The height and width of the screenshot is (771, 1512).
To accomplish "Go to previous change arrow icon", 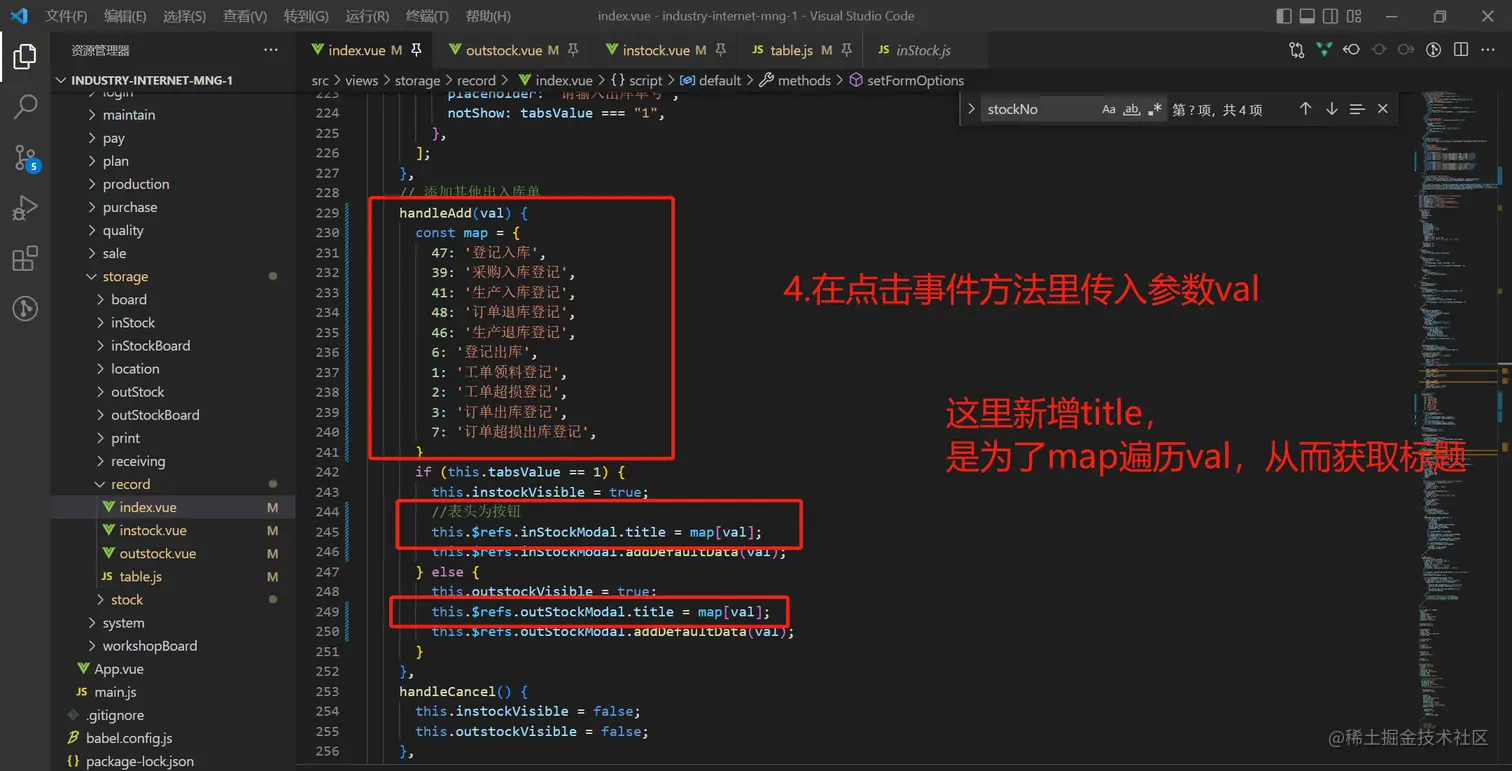I will [1351, 50].
